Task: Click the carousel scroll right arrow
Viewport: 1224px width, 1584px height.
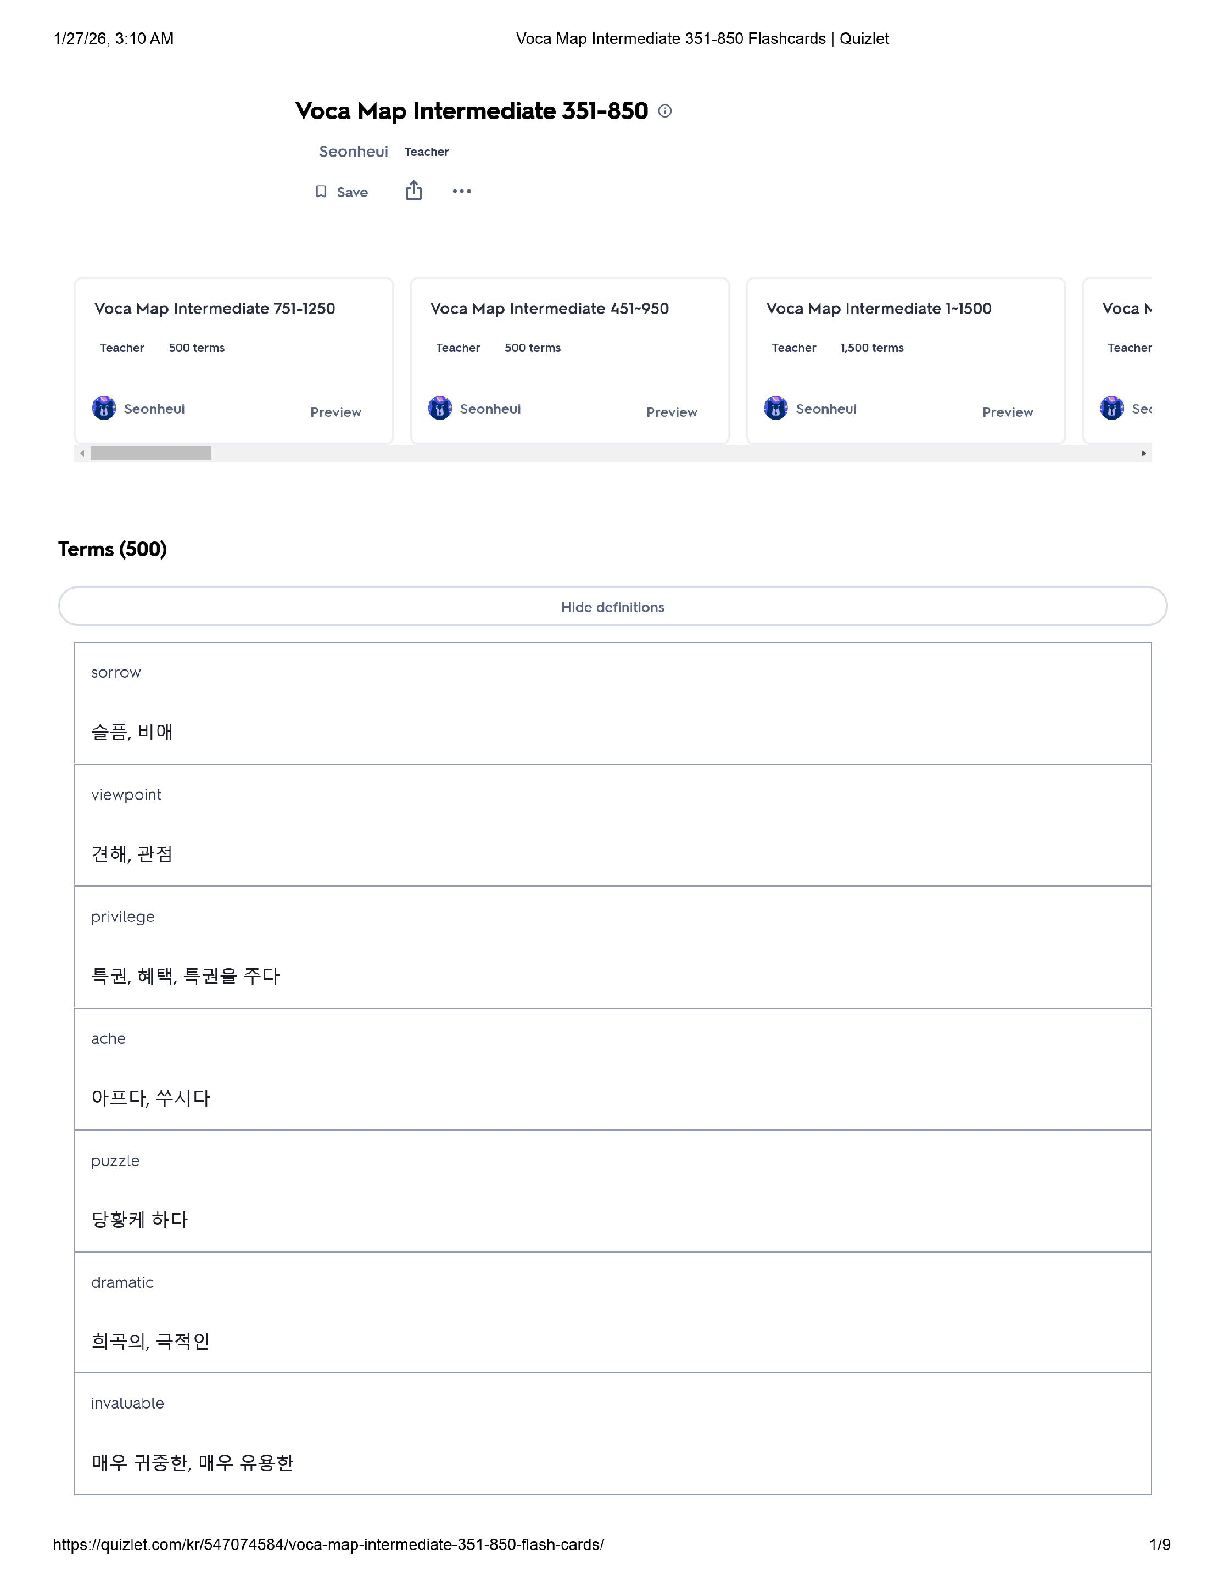Action: 1144,454
